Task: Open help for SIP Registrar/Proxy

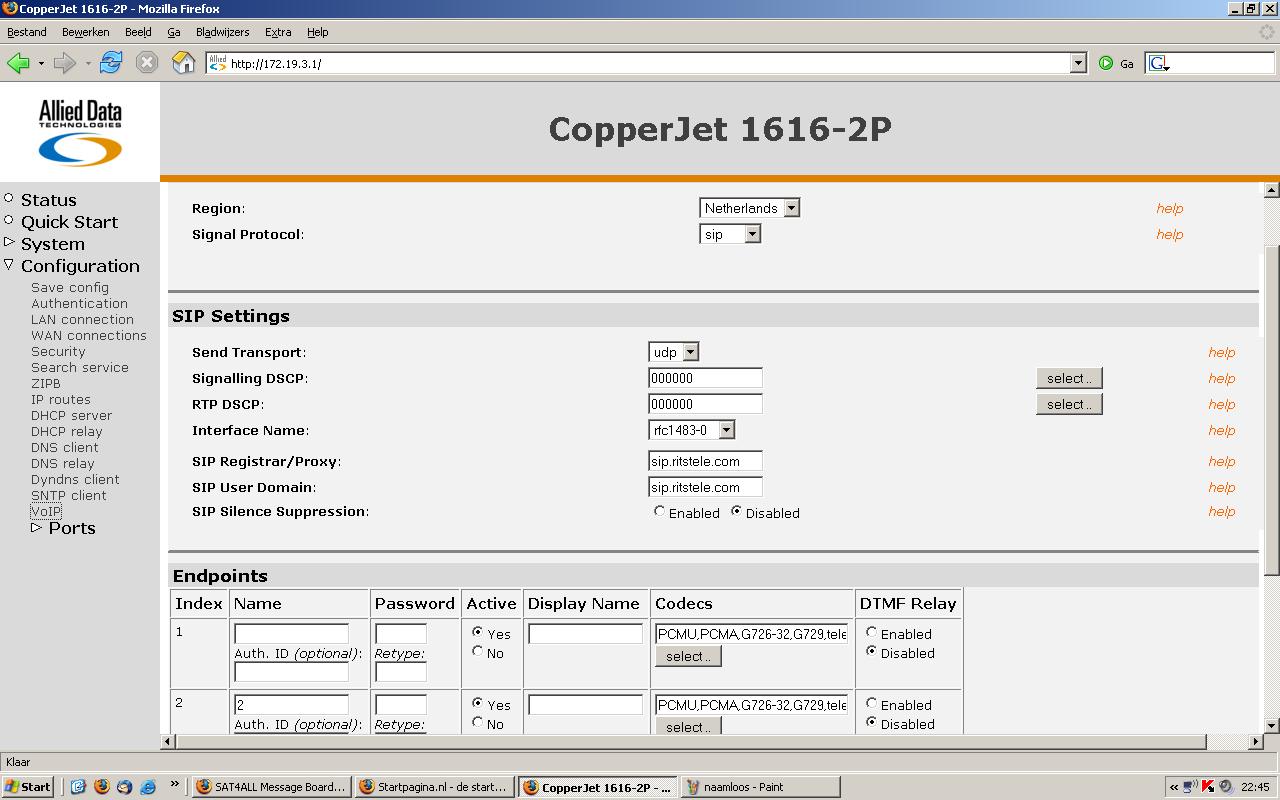Action: pyautogui.click(x=1221, y=461)
